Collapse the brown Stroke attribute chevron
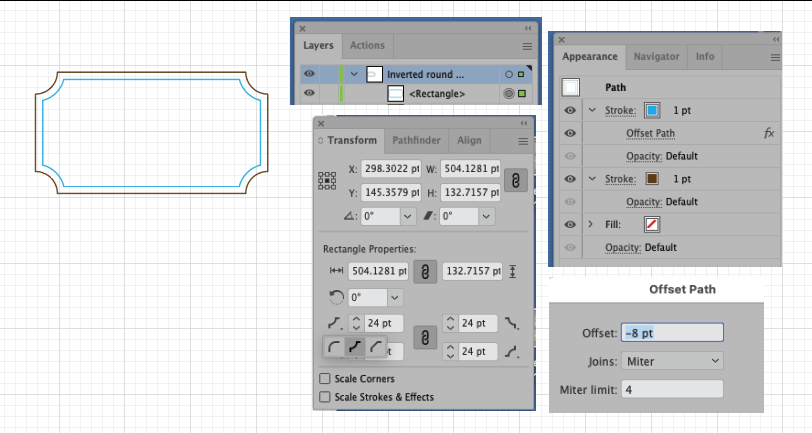812x433 pixels. [x=592, y=179]
